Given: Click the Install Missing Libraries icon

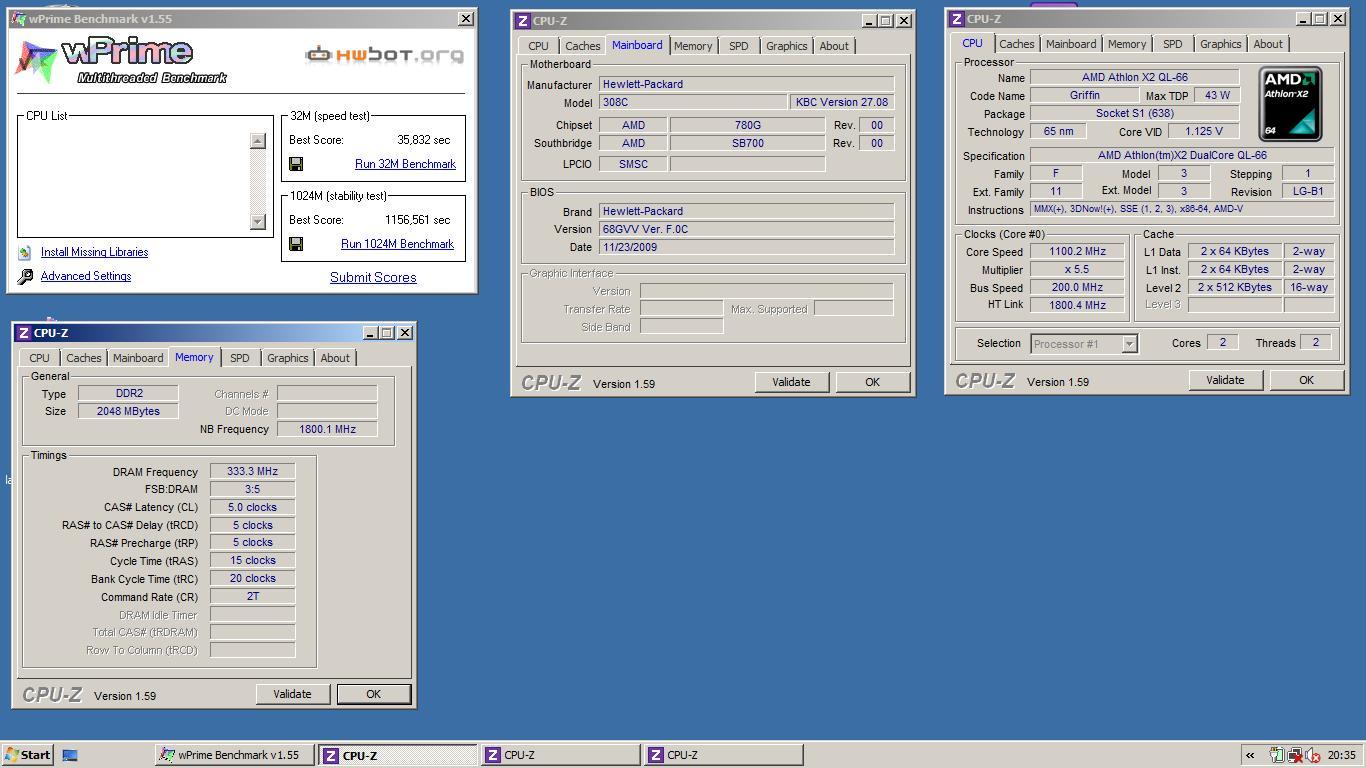Looking at the screenshot, I should (x=25, y=253).
